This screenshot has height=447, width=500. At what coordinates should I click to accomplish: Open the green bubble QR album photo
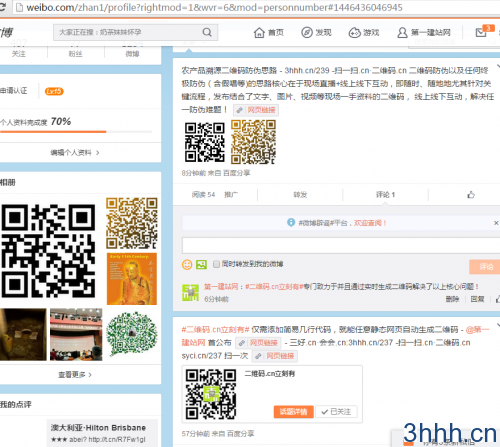[x=132, y=334]
